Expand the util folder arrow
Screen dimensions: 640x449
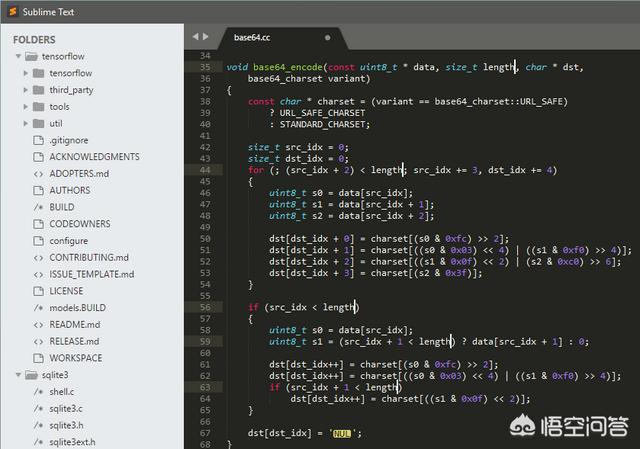point(26,123)
